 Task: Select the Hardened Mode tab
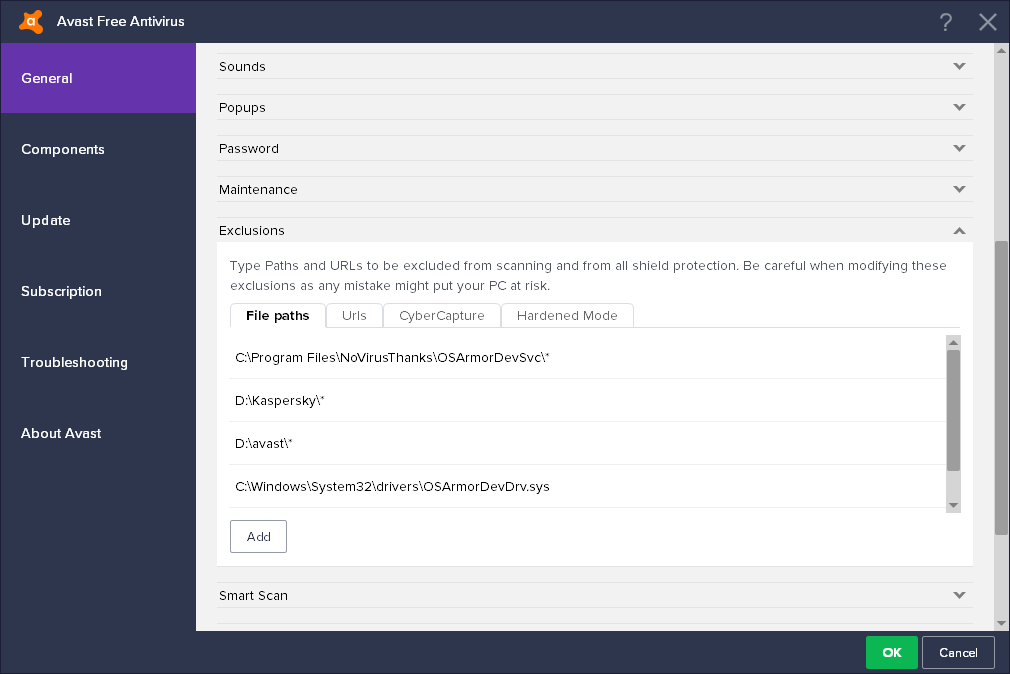click(567, 316)
